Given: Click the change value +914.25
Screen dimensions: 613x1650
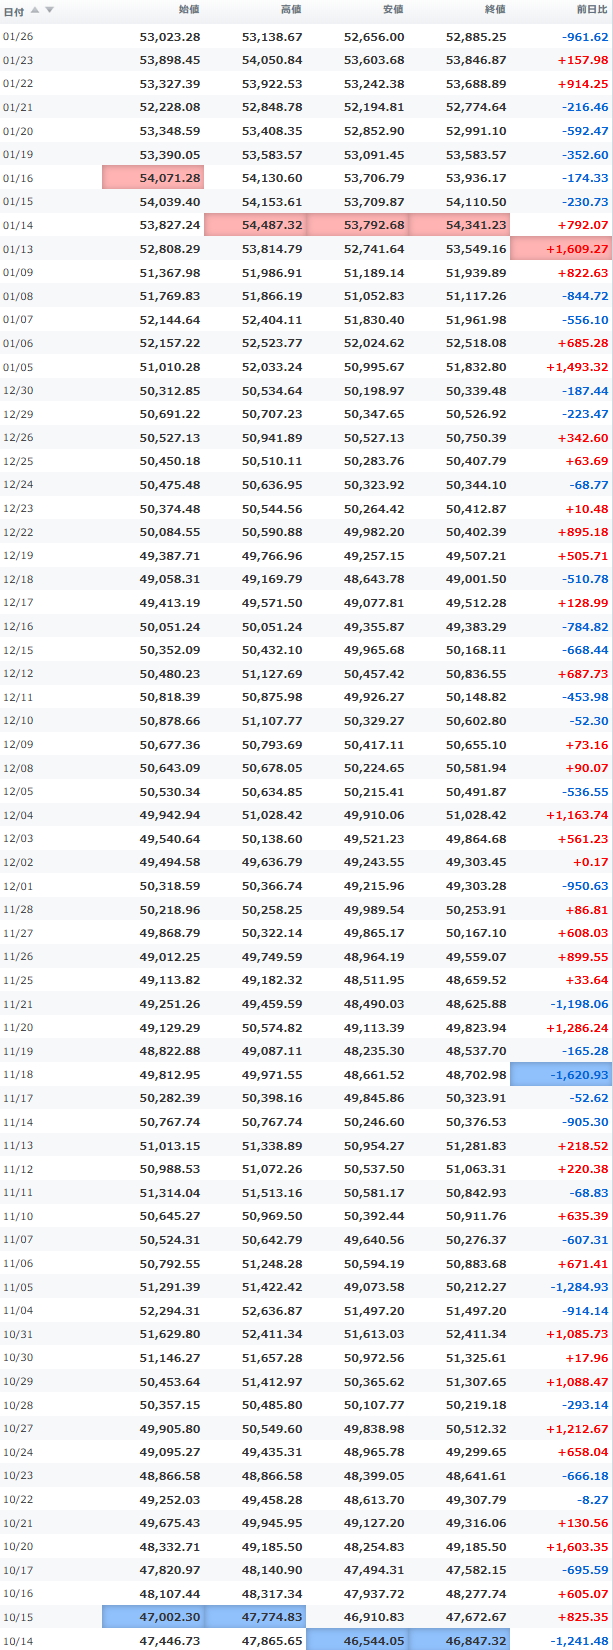Looking at the screenshot, I should 583,84.
